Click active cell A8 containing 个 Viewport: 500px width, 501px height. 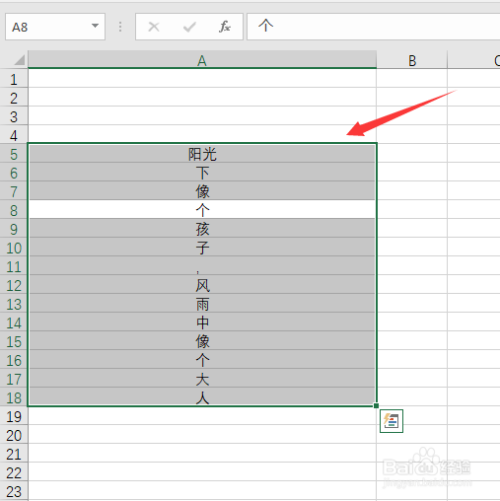(x=202, y=210)
